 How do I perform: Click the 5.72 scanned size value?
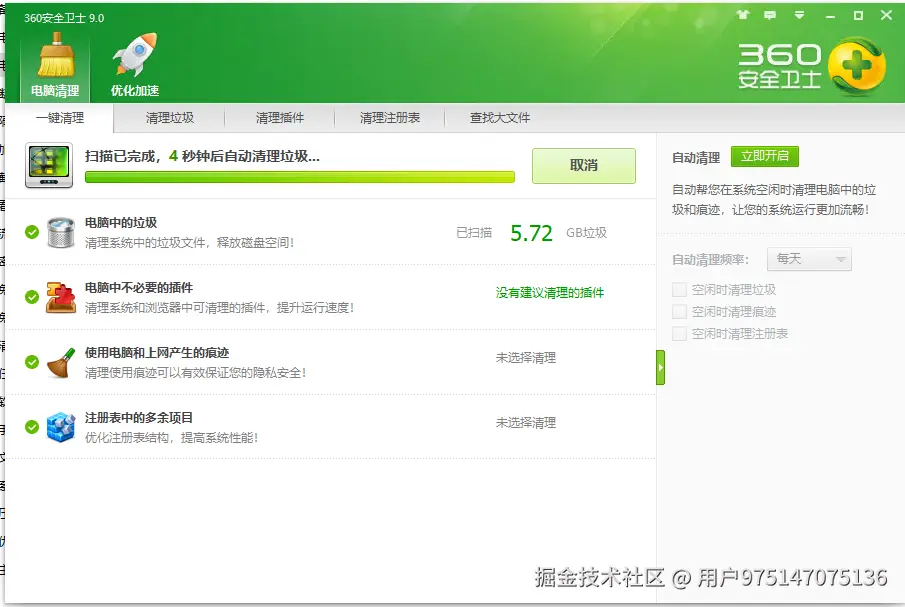(532, 233)
